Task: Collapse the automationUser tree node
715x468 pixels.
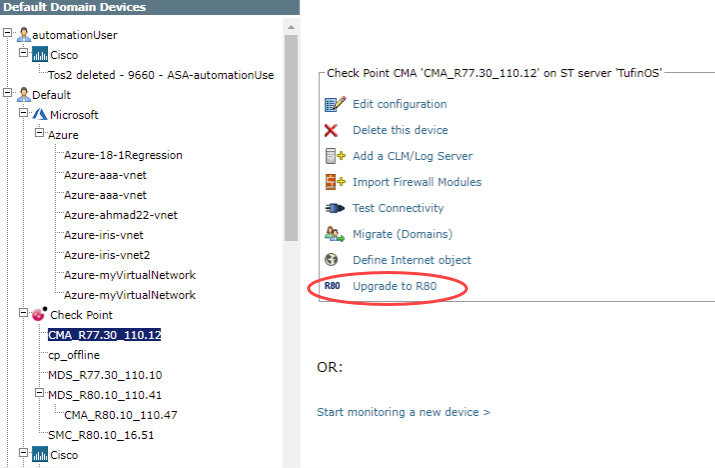Action: point(8,33)
